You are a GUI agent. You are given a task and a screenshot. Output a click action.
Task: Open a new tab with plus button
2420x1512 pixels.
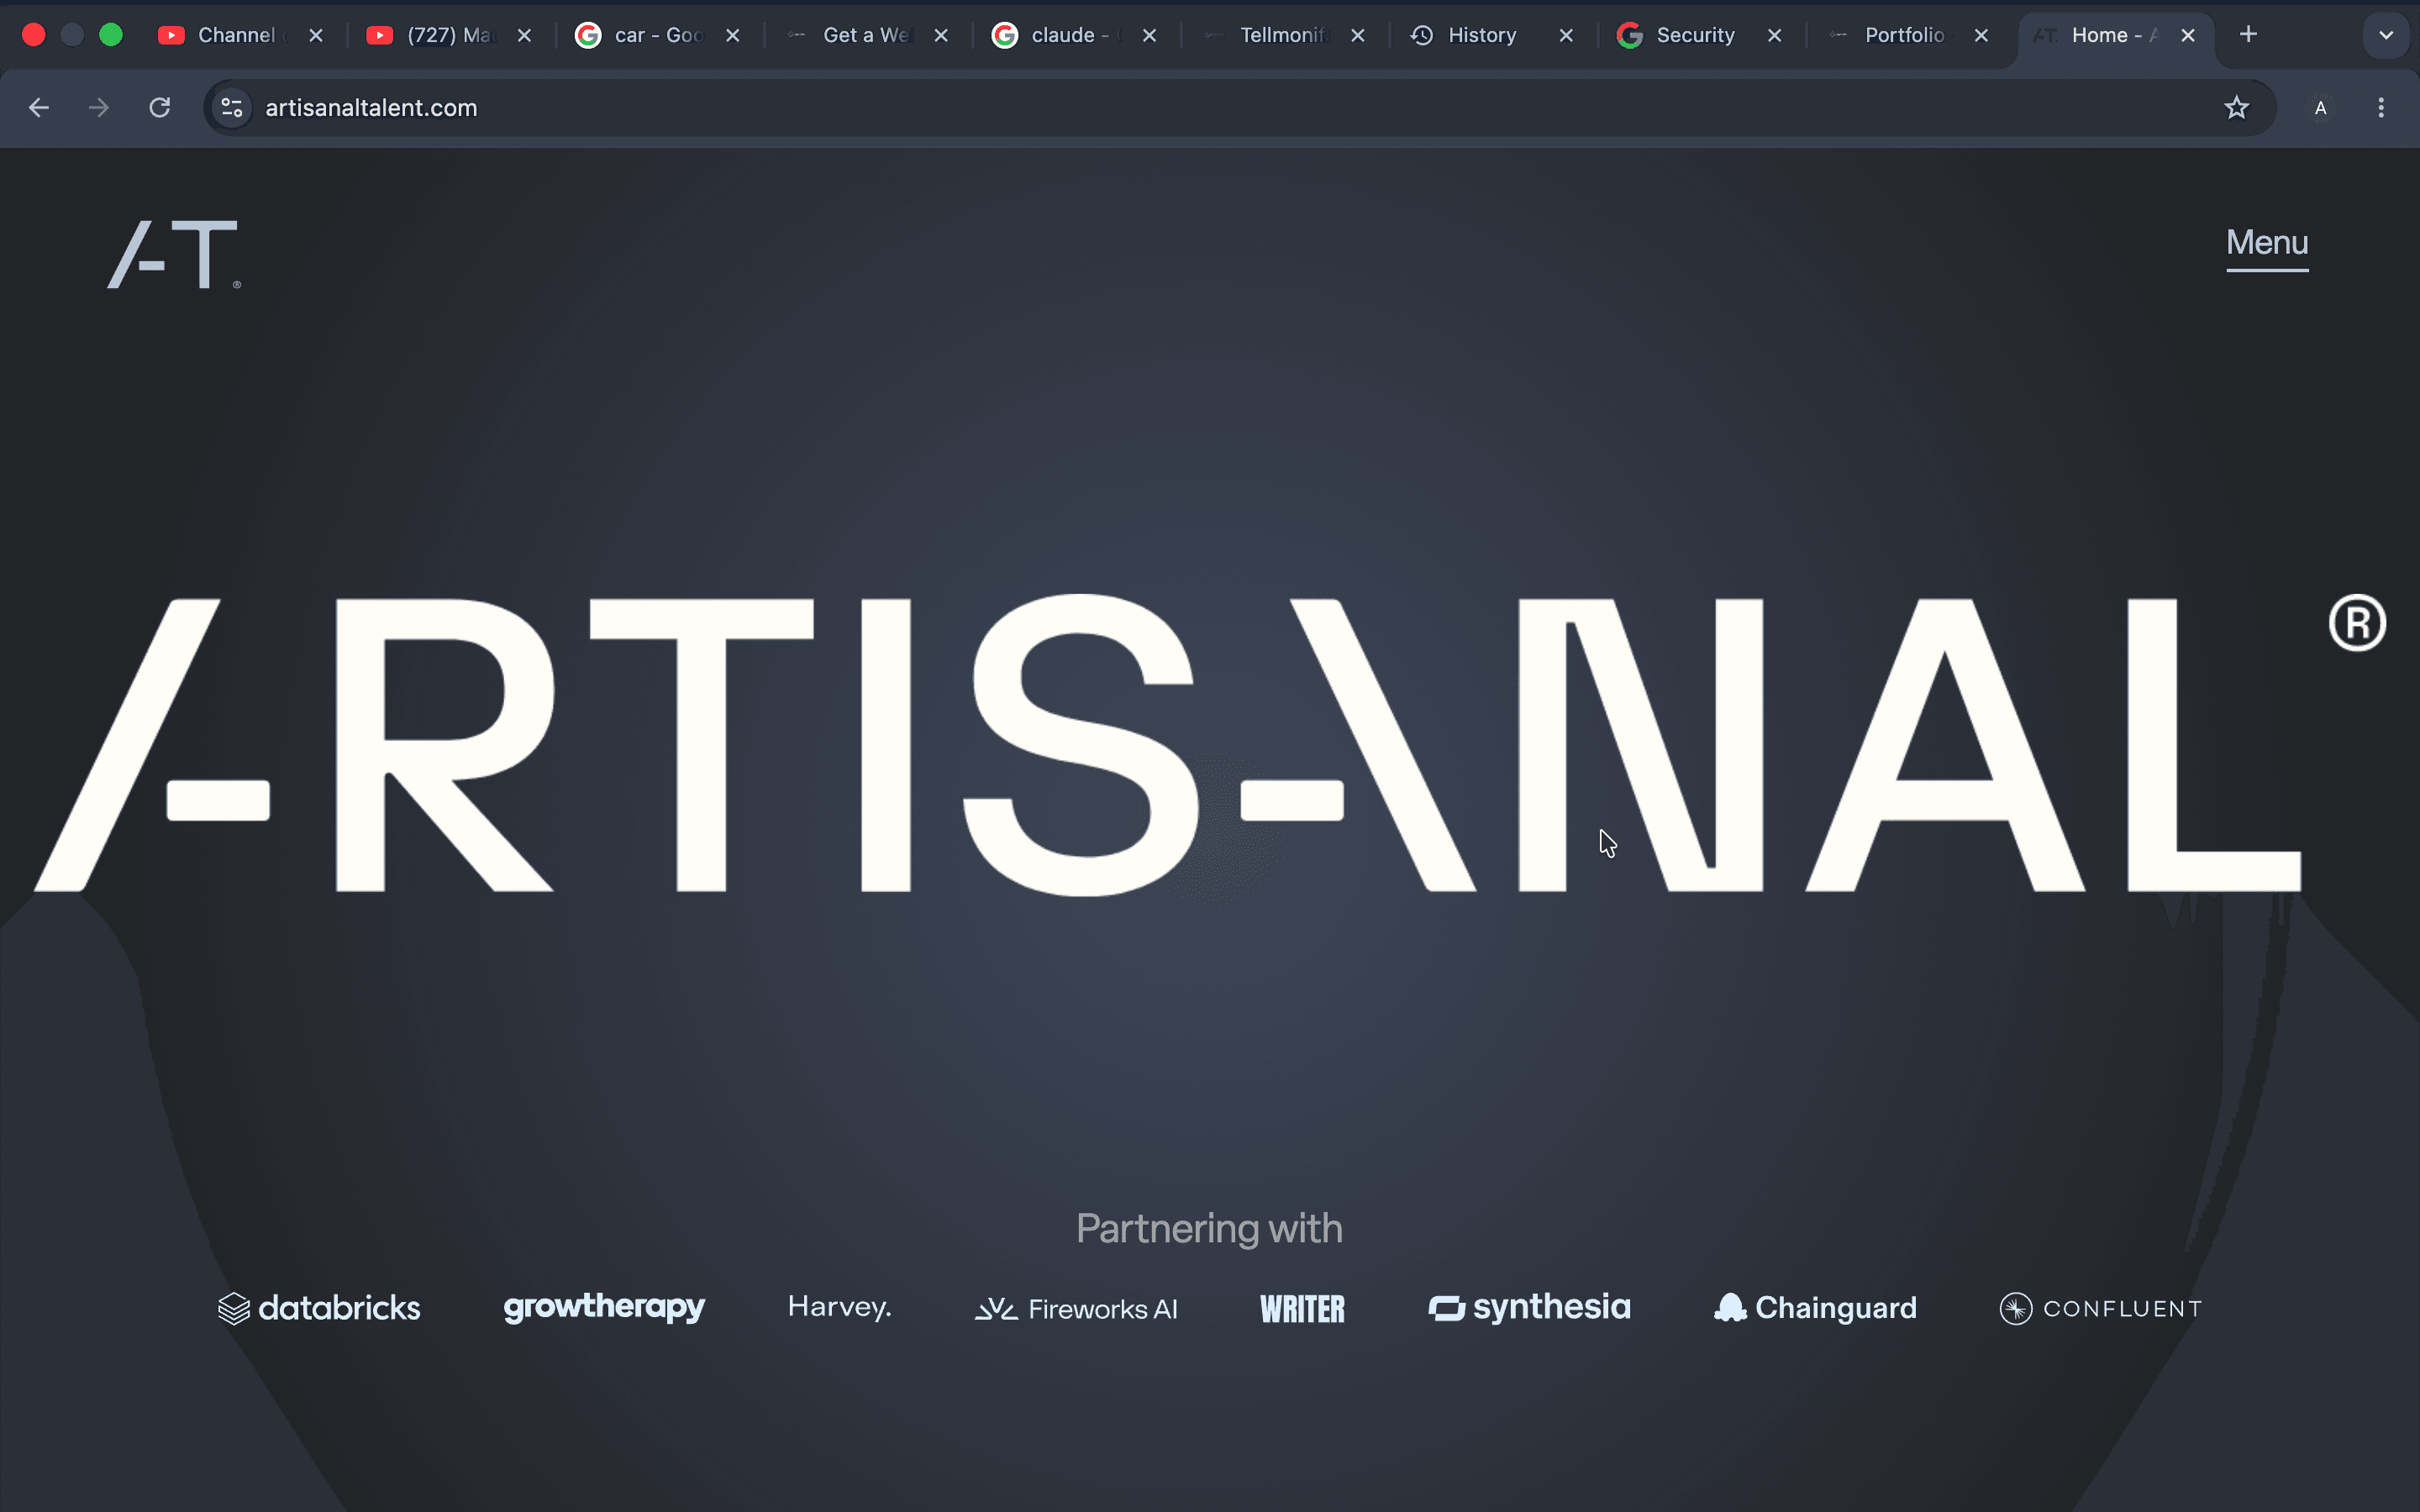pos(2248,35)
